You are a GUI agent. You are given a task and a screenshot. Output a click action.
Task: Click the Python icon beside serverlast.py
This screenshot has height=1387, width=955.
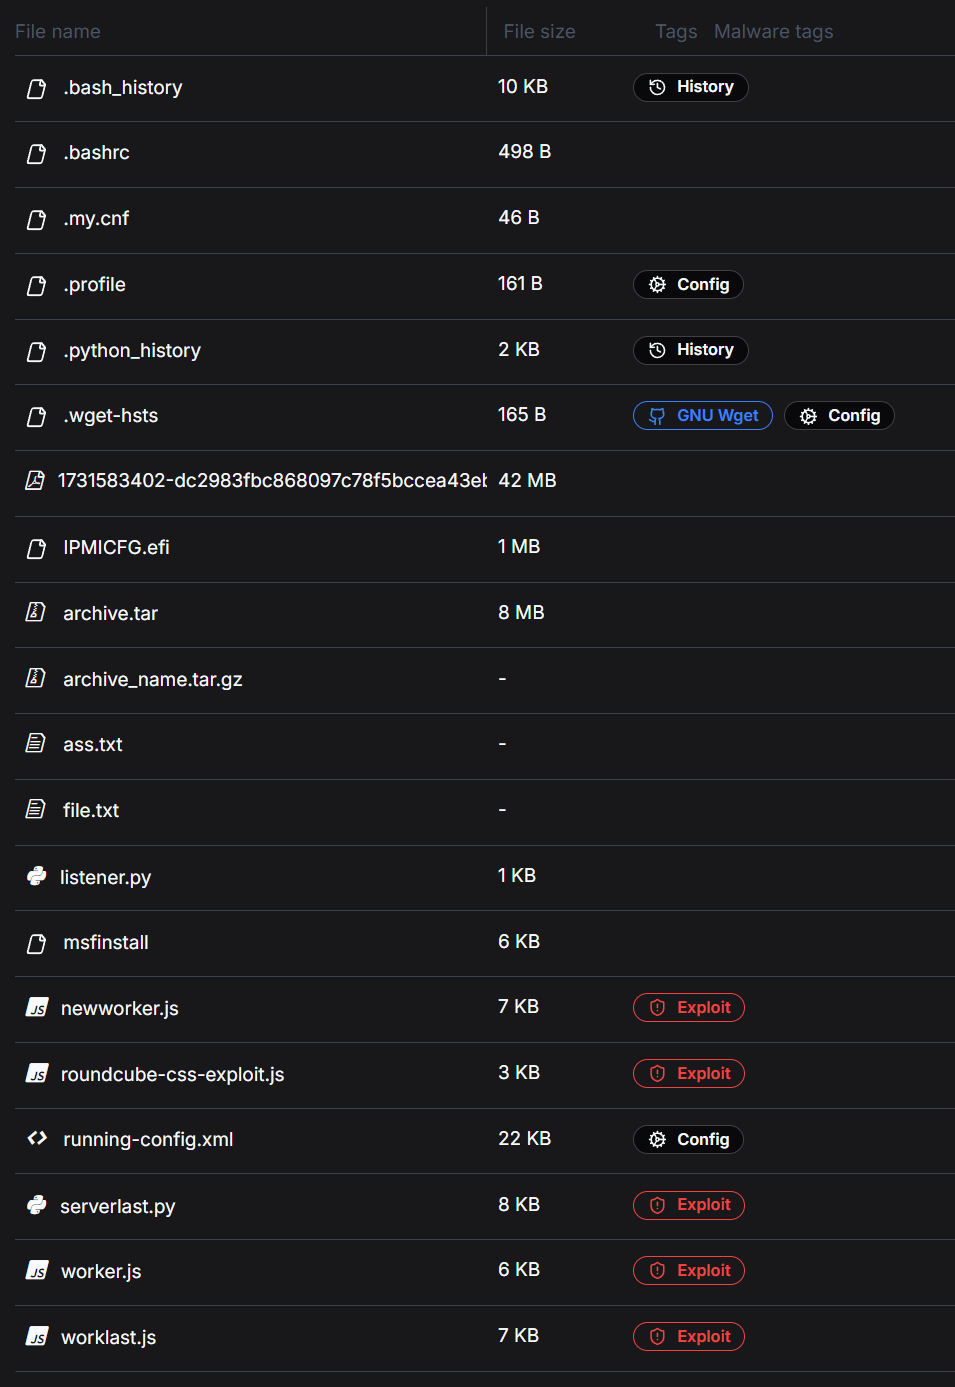pos(36,1205)
